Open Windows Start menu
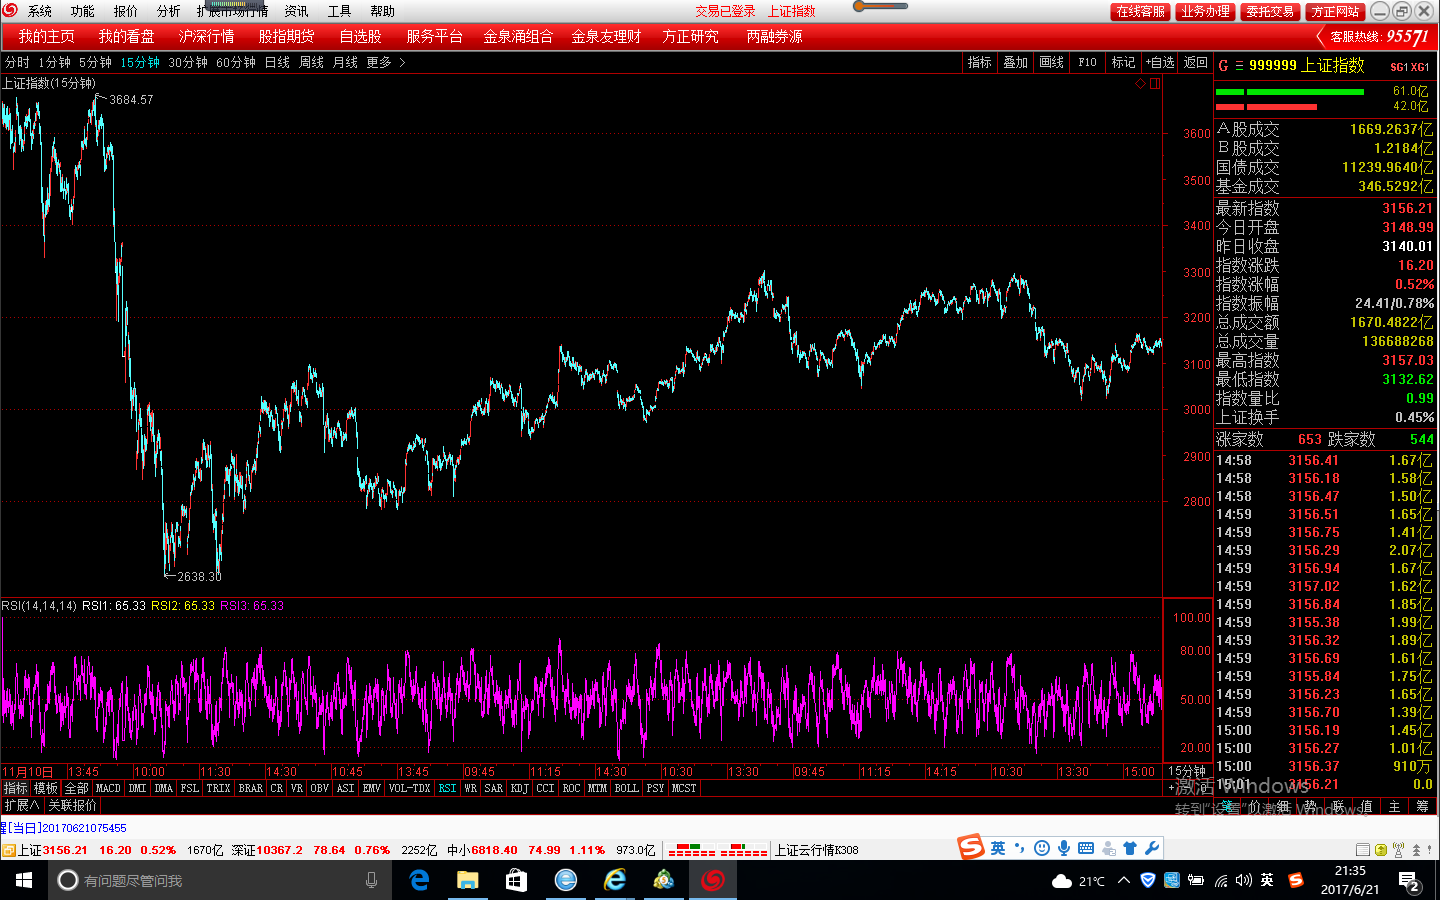 click(x=24, y=880)
